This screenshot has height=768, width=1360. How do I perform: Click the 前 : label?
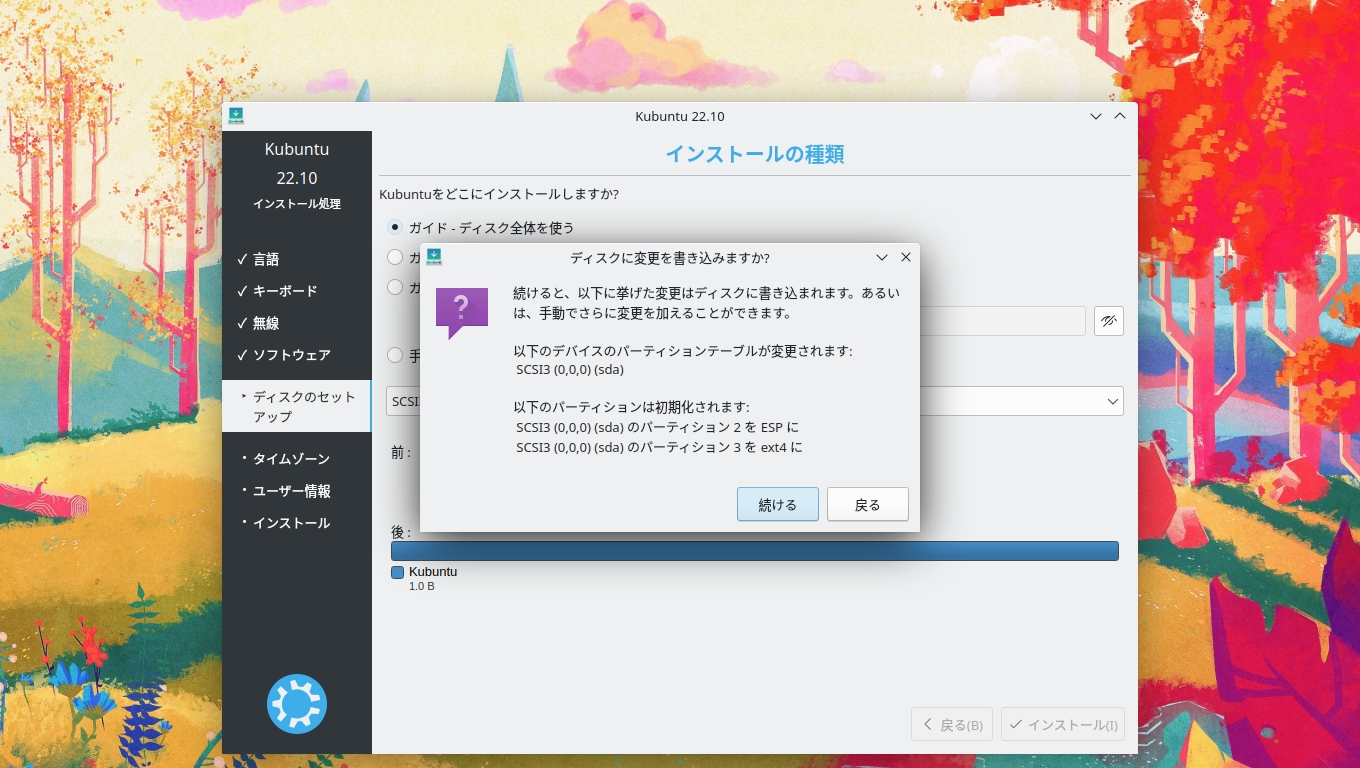point(401,453)
